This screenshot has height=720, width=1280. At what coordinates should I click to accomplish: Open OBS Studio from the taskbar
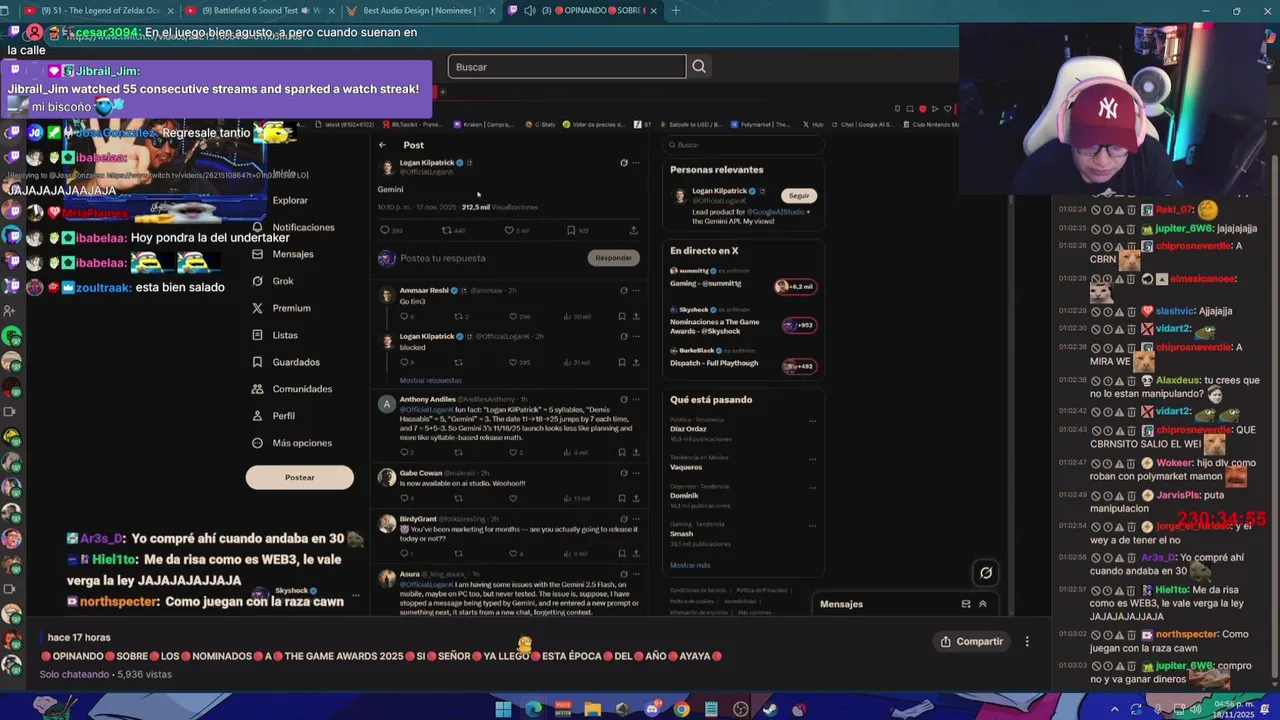click(x=741, y=709)
